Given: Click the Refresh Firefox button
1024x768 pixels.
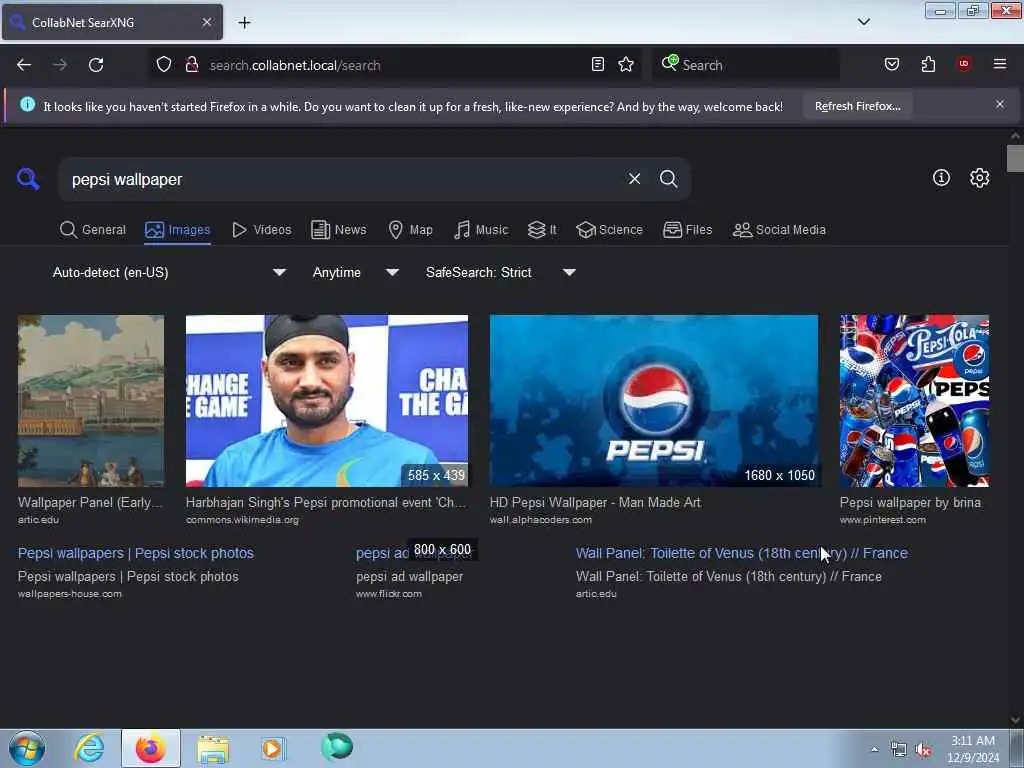Looking at the screenshot, I should tap(857, 106).
